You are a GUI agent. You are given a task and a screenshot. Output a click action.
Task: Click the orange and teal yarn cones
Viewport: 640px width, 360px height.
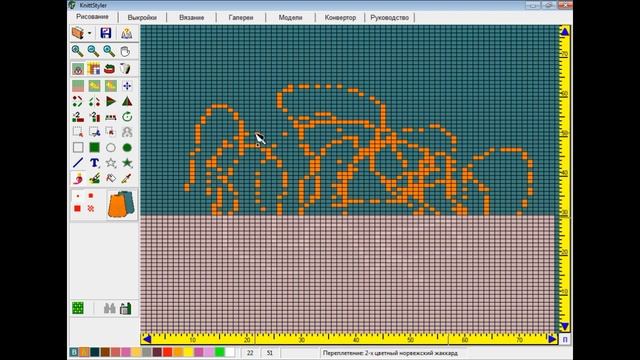click(x=121, y=204)
